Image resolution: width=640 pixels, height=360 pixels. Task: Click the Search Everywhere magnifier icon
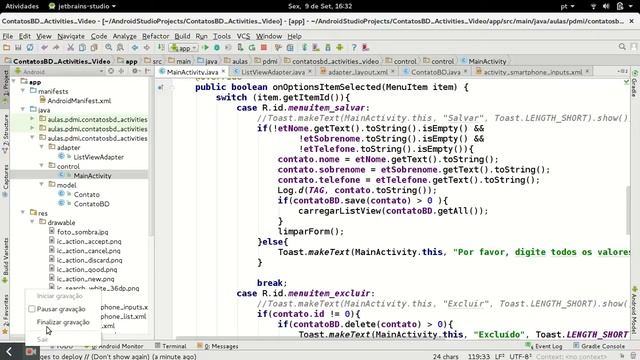pyautogui.click(x=622, y=47)
